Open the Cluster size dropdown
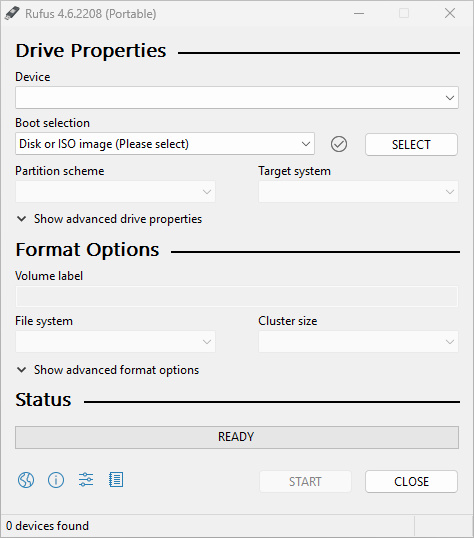 pos(358,342)
